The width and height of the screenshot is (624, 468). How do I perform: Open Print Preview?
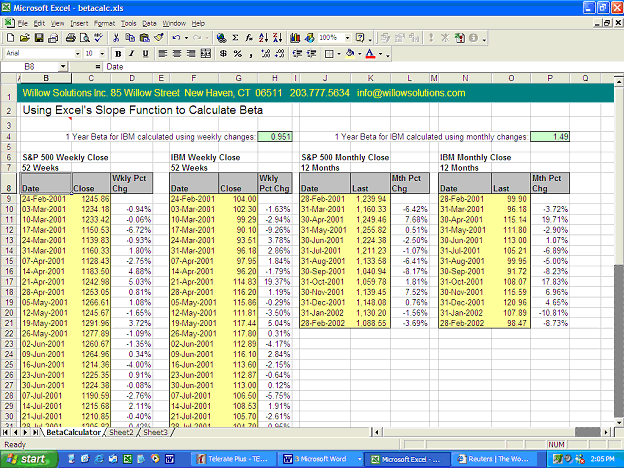[85, 38]
